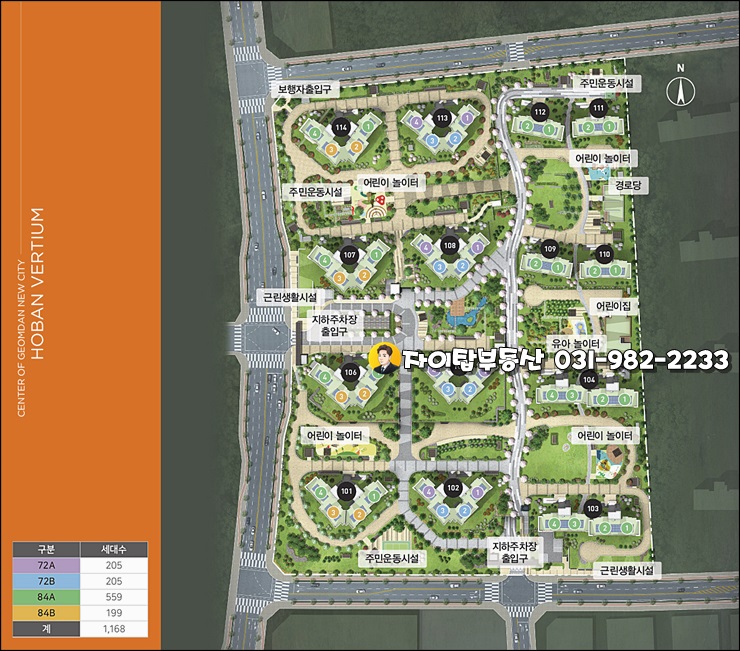The width and height of the screenshot is (740, 651).
Task: Click the 559 unit count cell
Action: pyautogui.click(x=114, y=597)
